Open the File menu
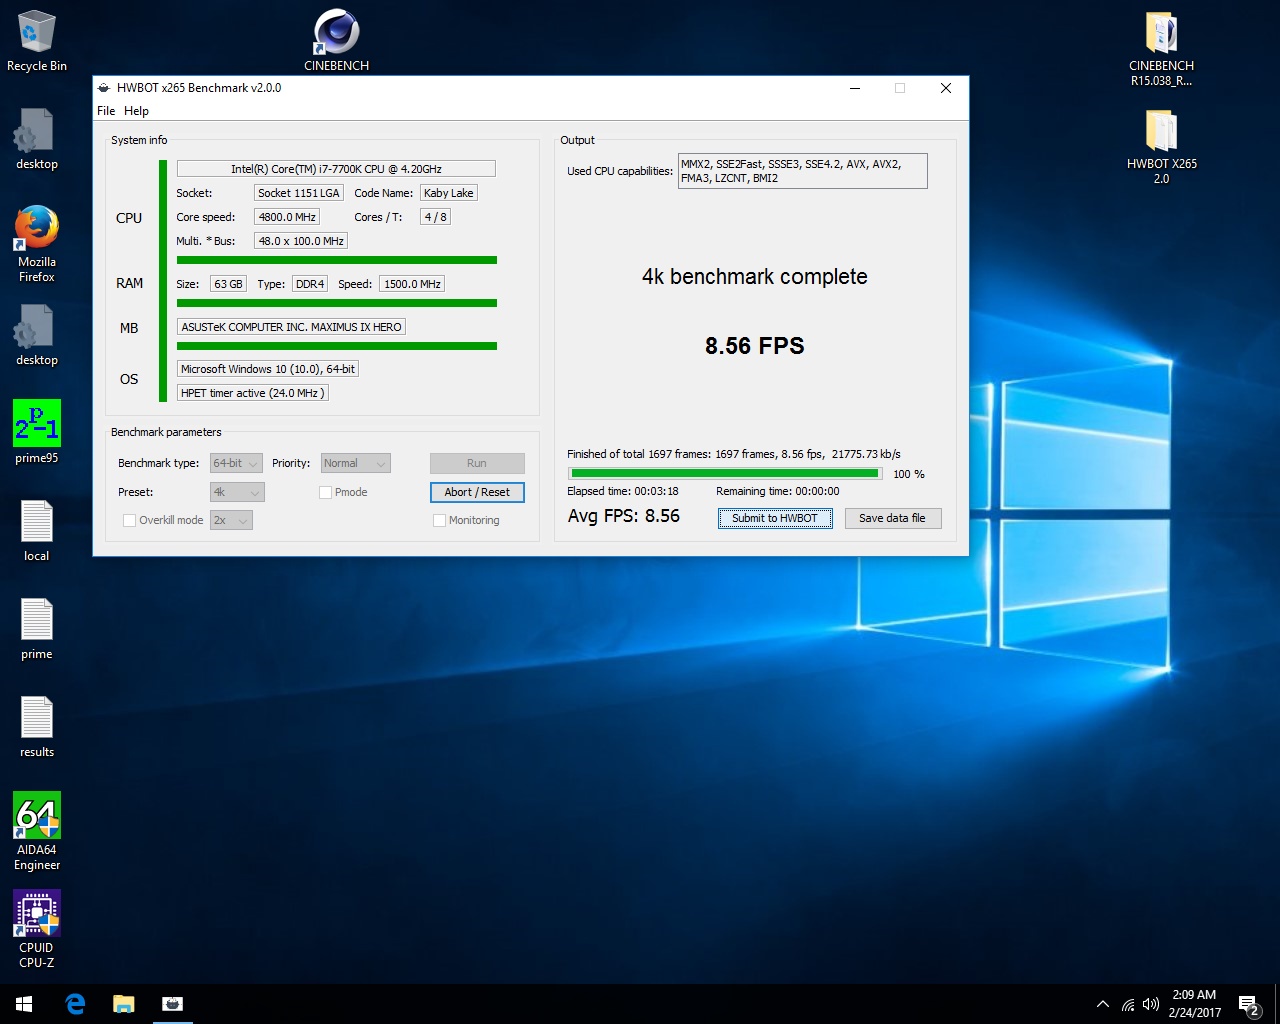This screenshot has width=1280, height=1024. [x=106, y=111]
